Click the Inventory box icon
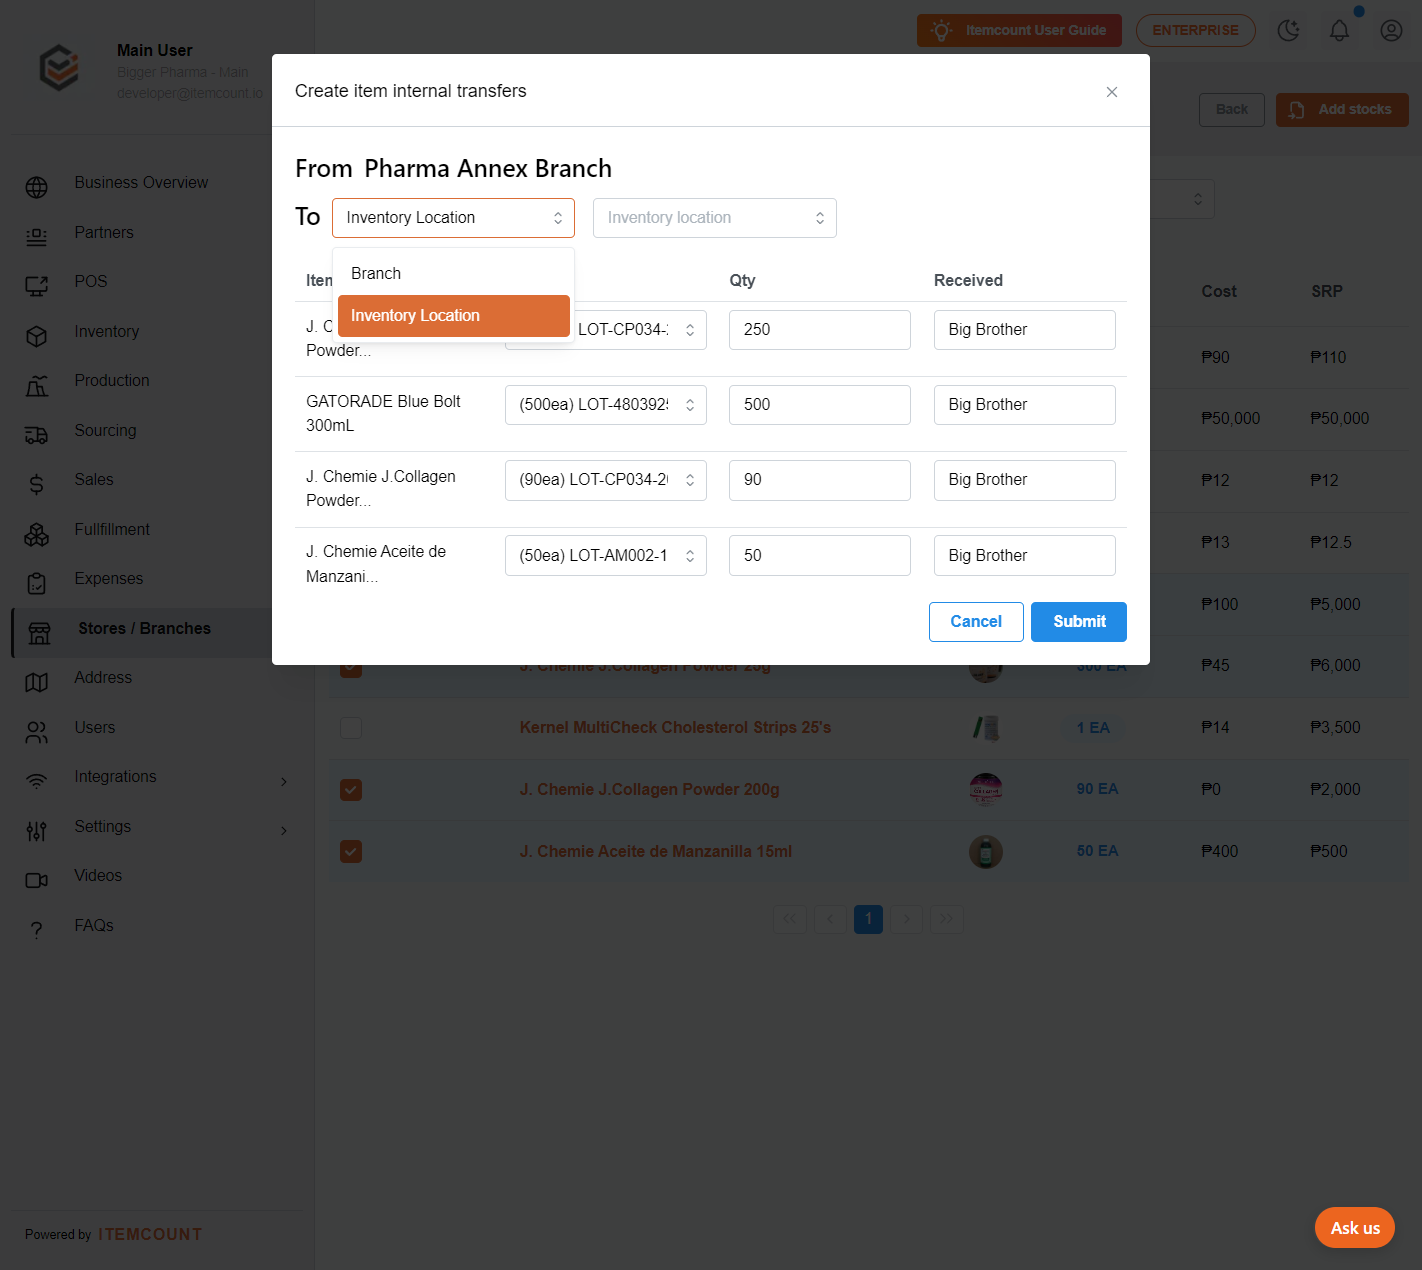 37,336
